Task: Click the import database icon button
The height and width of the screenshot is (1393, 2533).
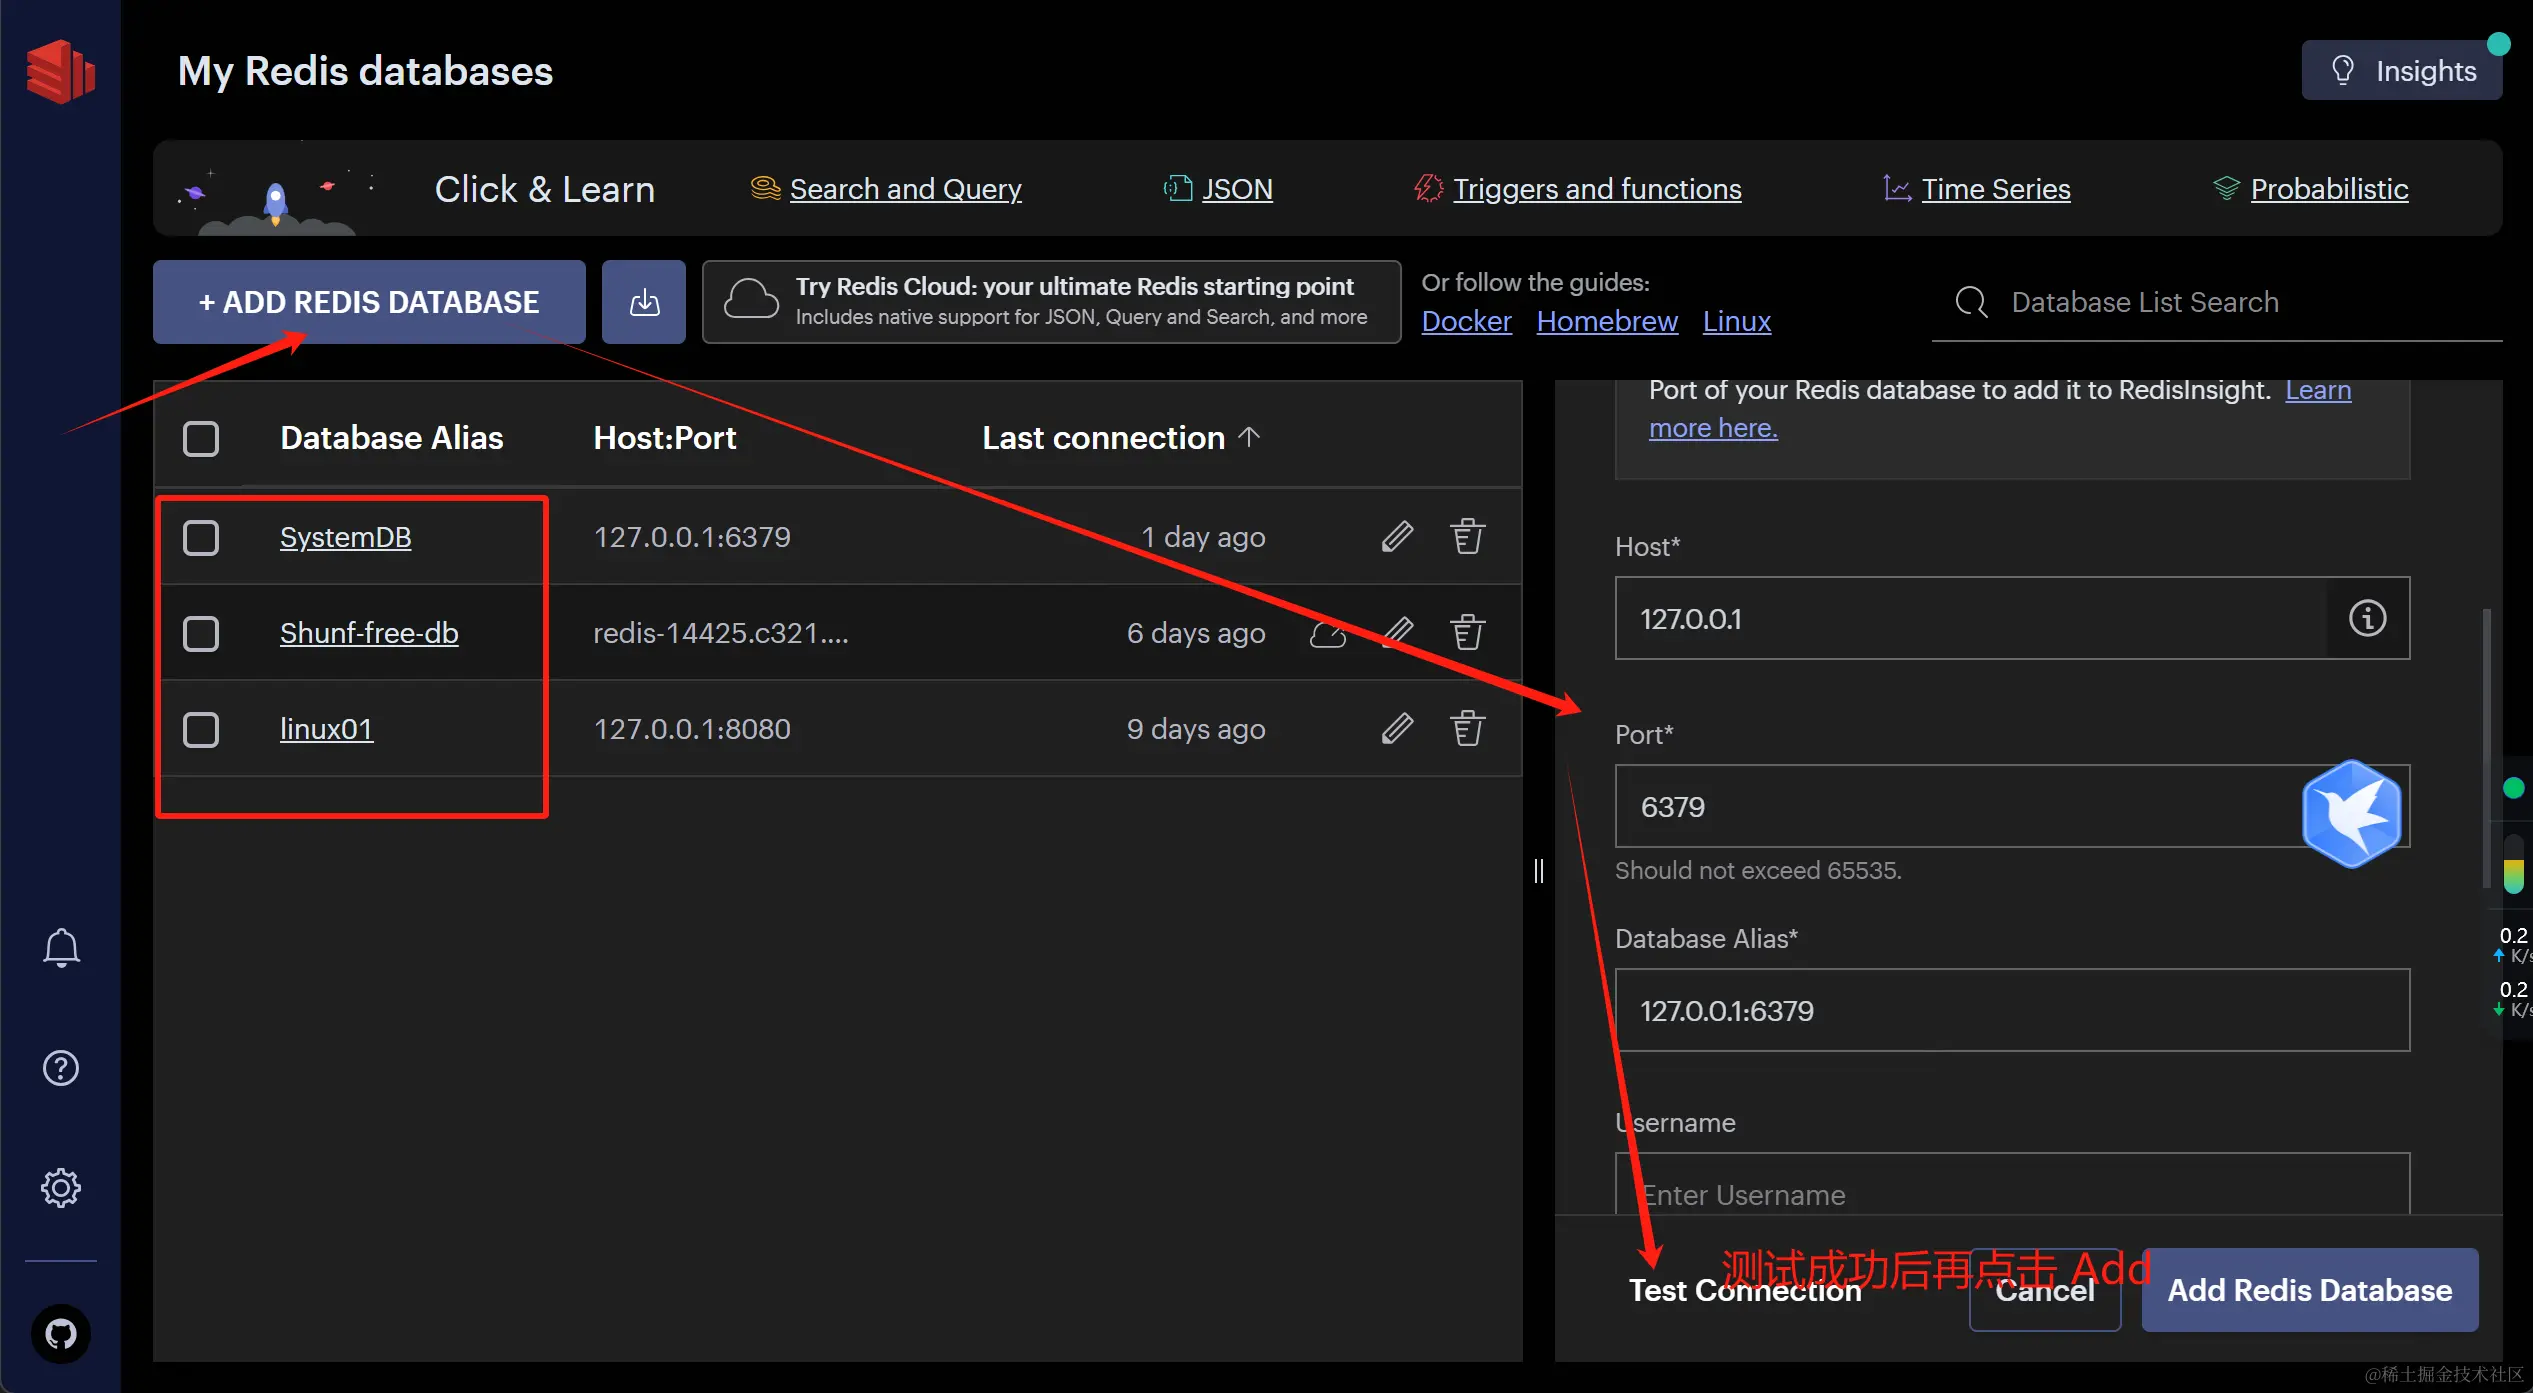Action: point(644,302)
